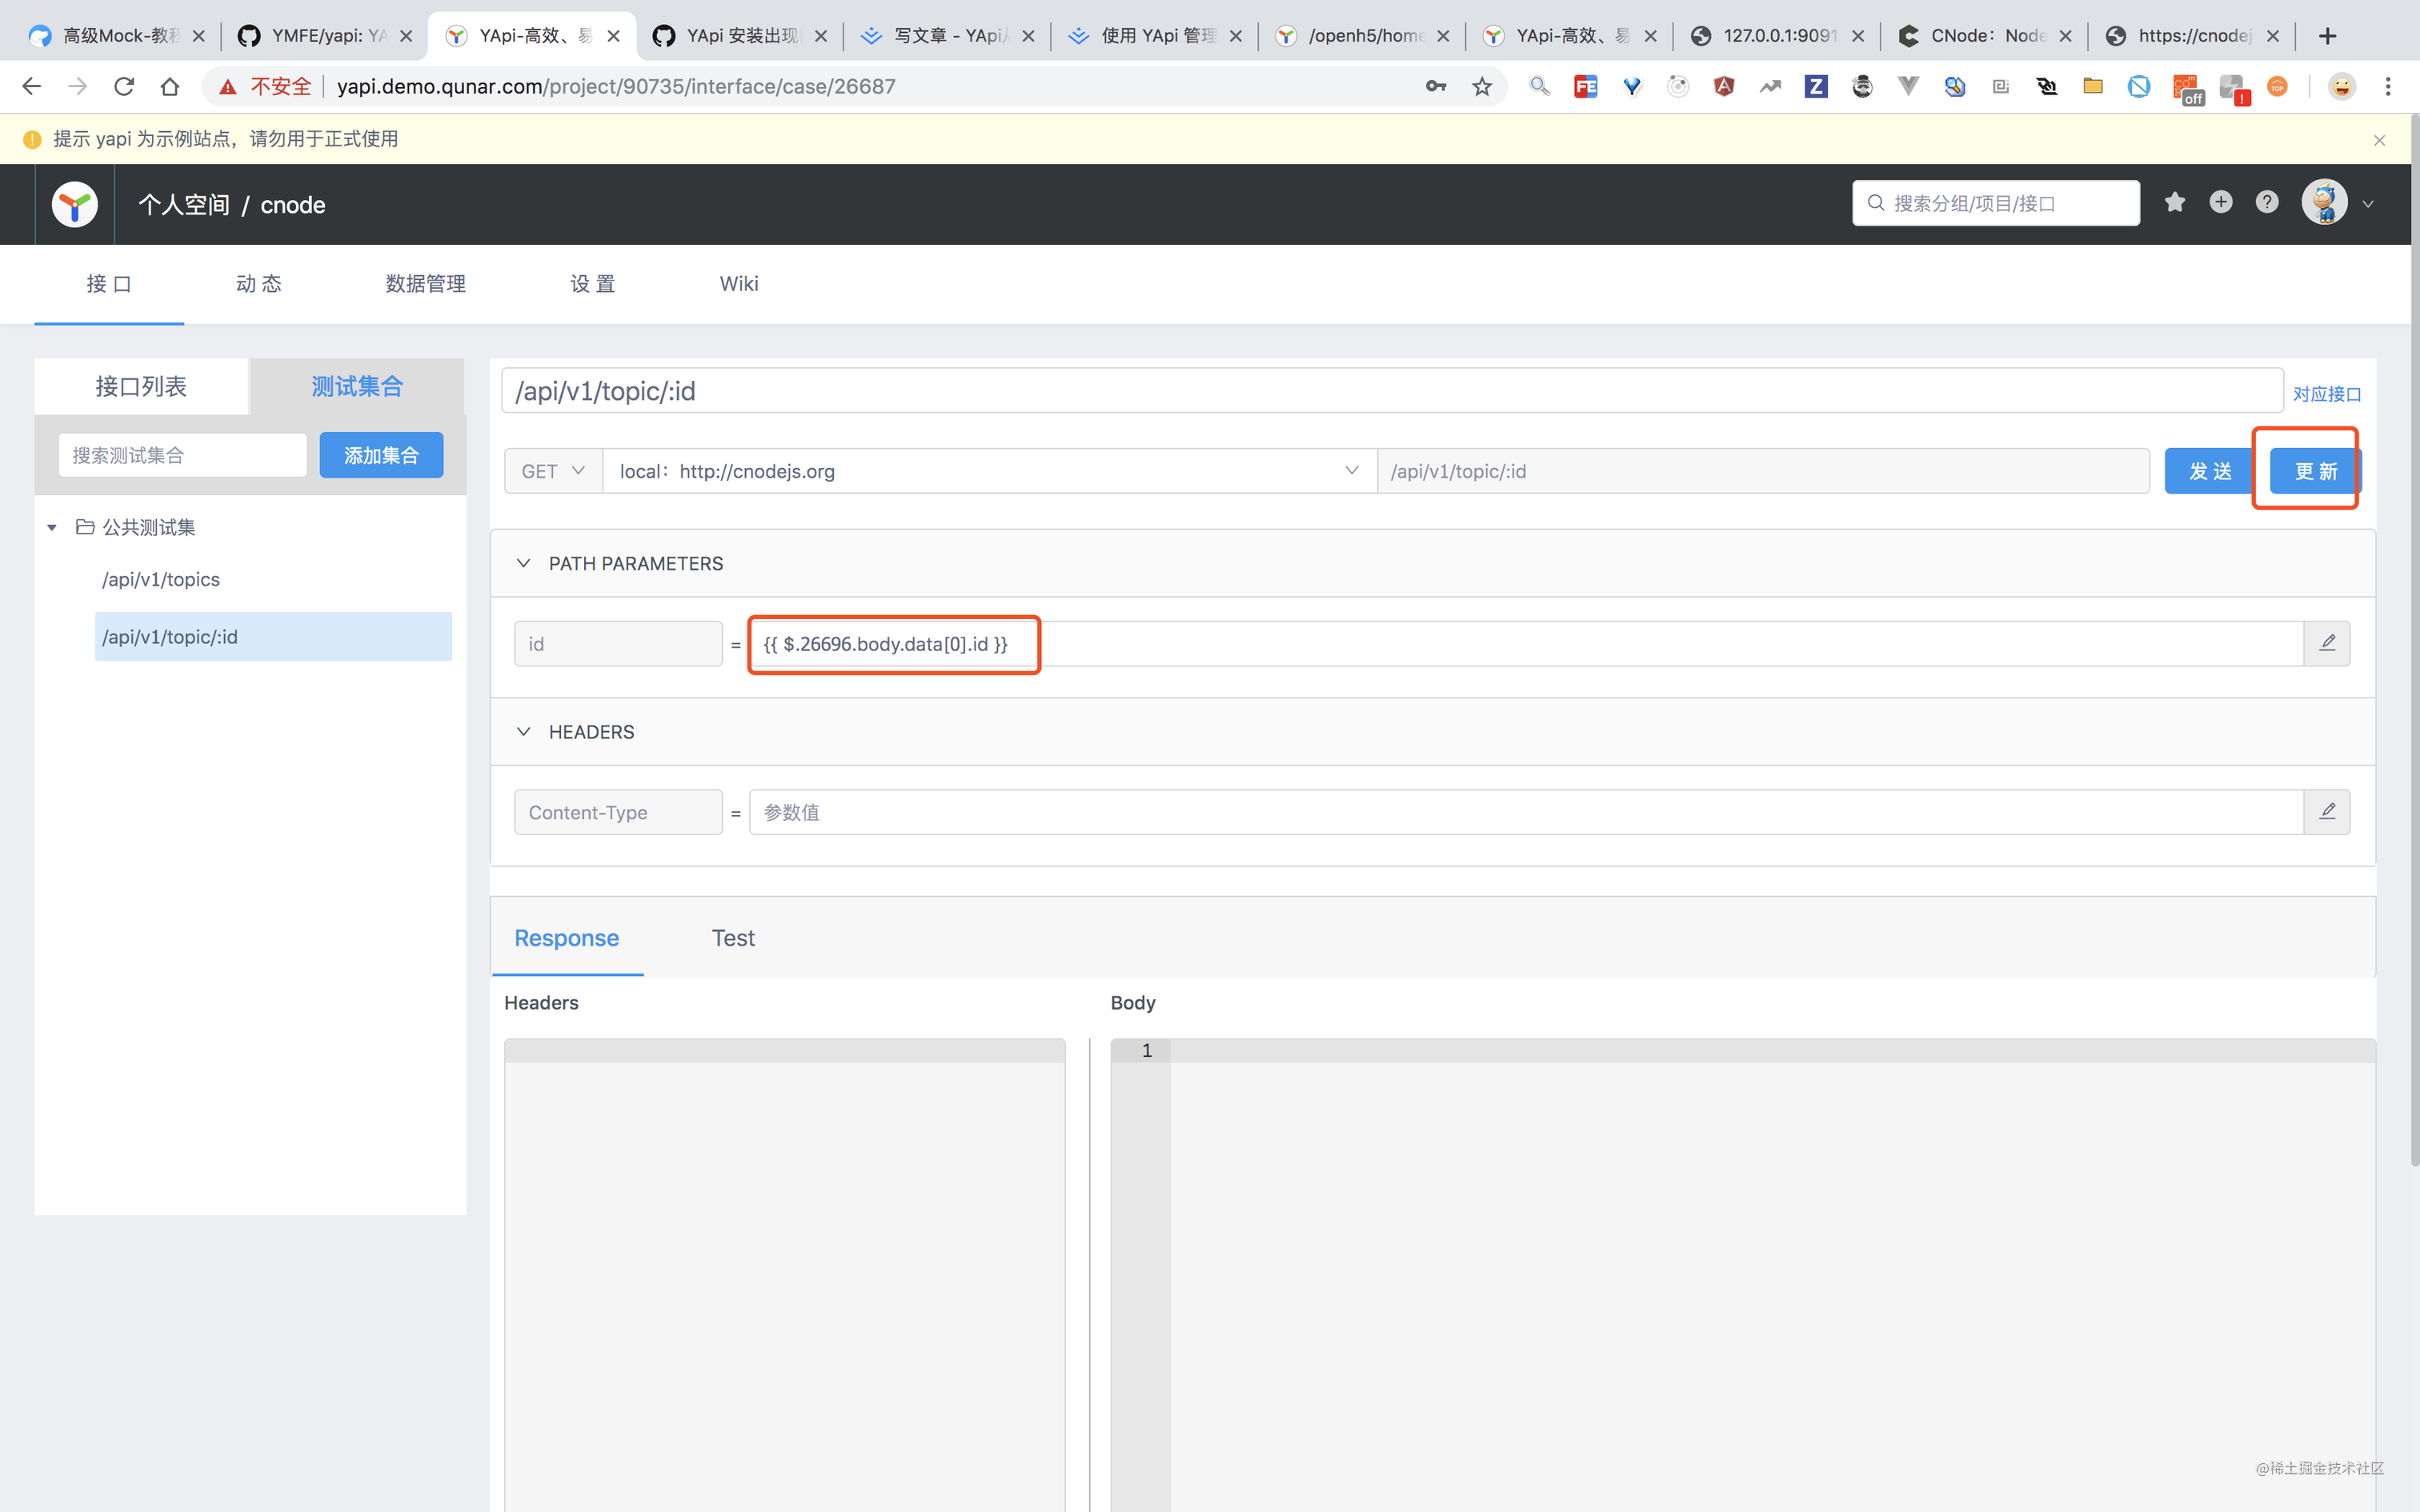Screen dimensions: 2420x1512
Task: Click the YApi logo icon in header
Action: pos(75,204)
